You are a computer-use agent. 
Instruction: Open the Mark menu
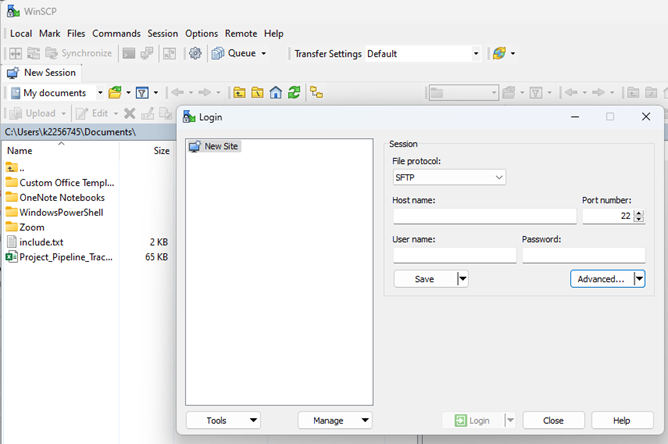coord(49,33)
